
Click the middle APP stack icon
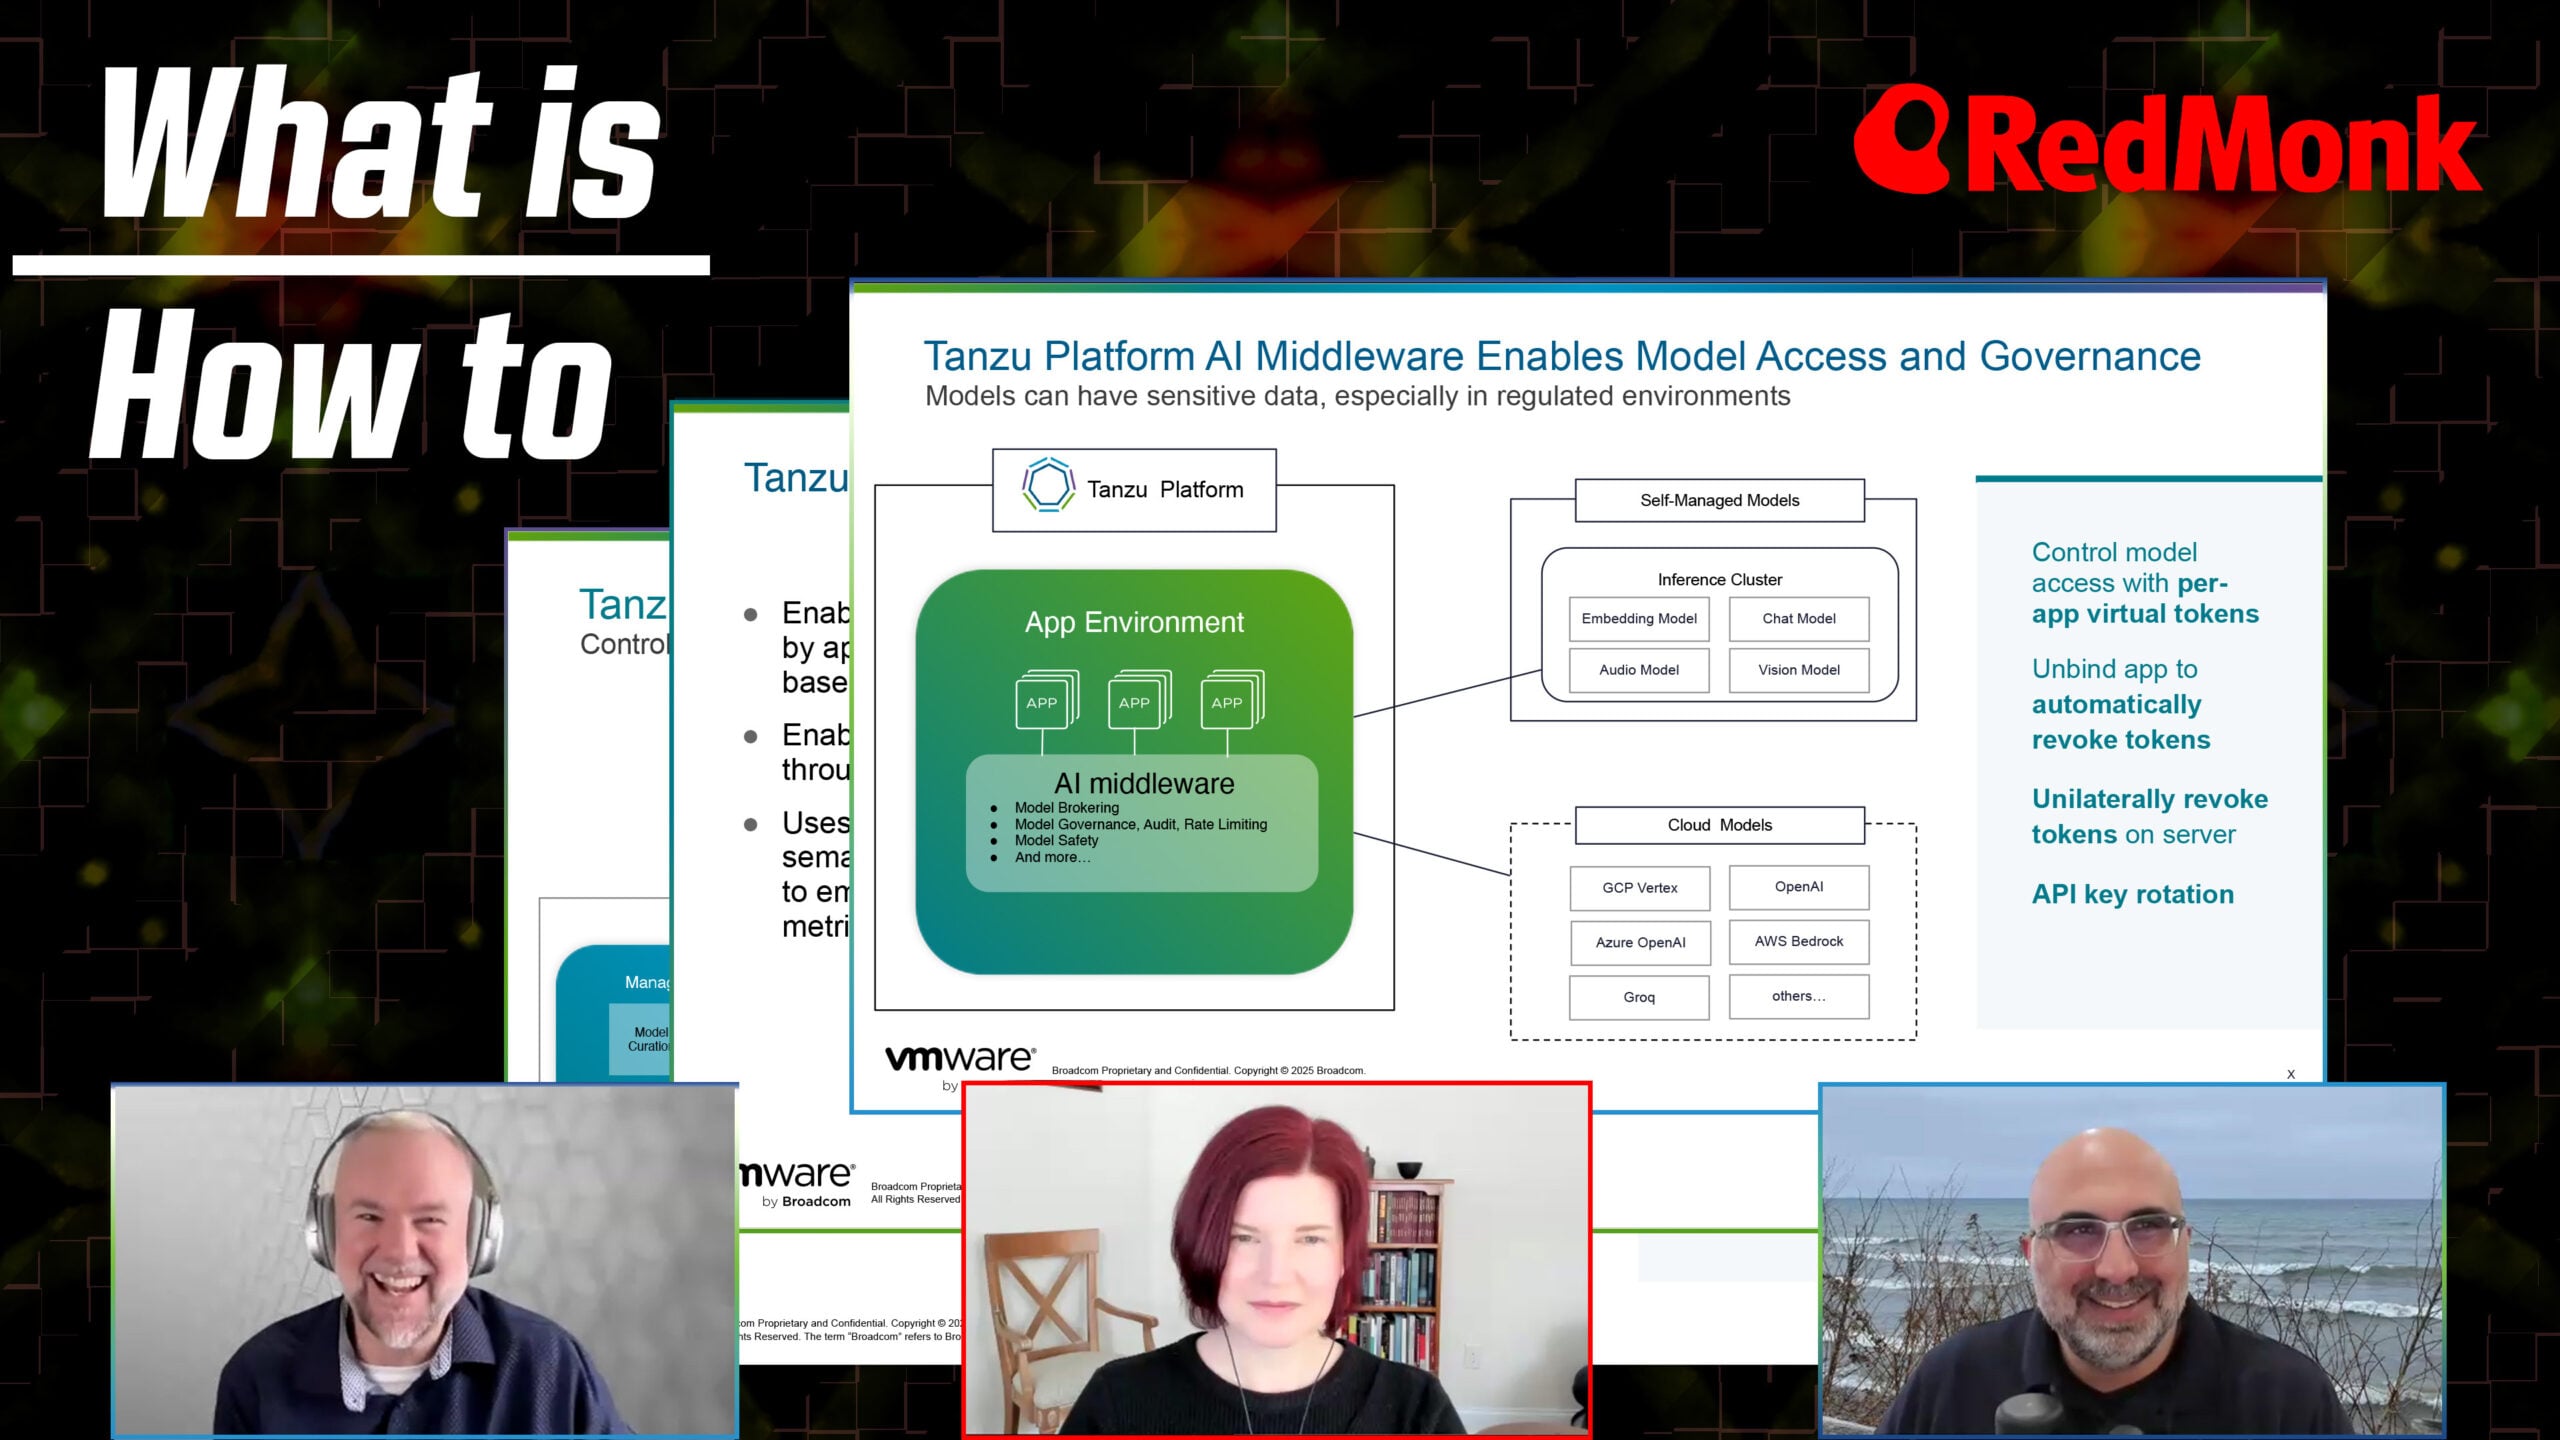[1137, 700]
